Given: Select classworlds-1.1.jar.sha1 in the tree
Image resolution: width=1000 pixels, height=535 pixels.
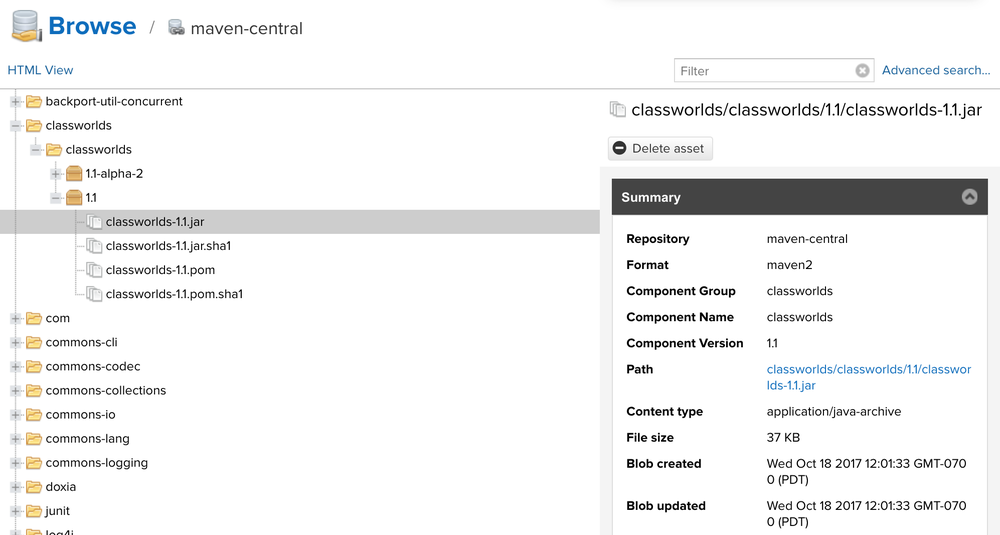Looking at the screenshot, I should point(168,246).
